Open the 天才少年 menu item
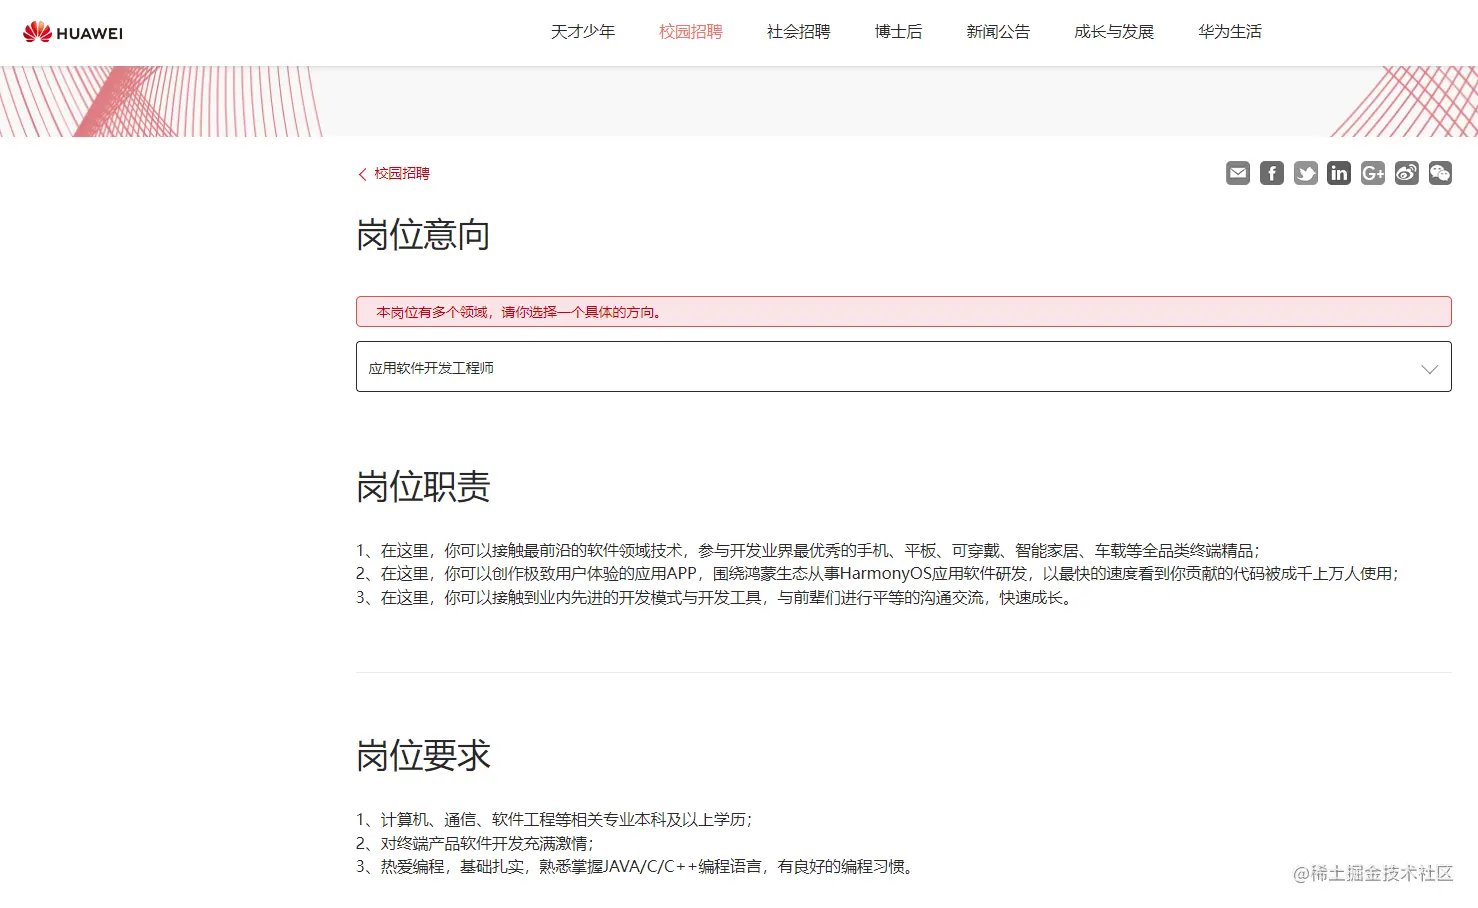The width and height of the screenshot is (1478, 908). coord(583,32)
